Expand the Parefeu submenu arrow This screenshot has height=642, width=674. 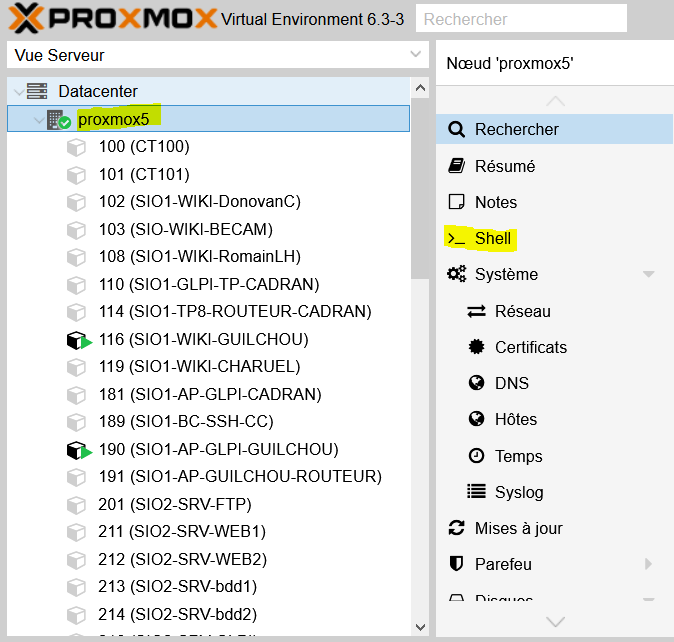coord(648,564)
